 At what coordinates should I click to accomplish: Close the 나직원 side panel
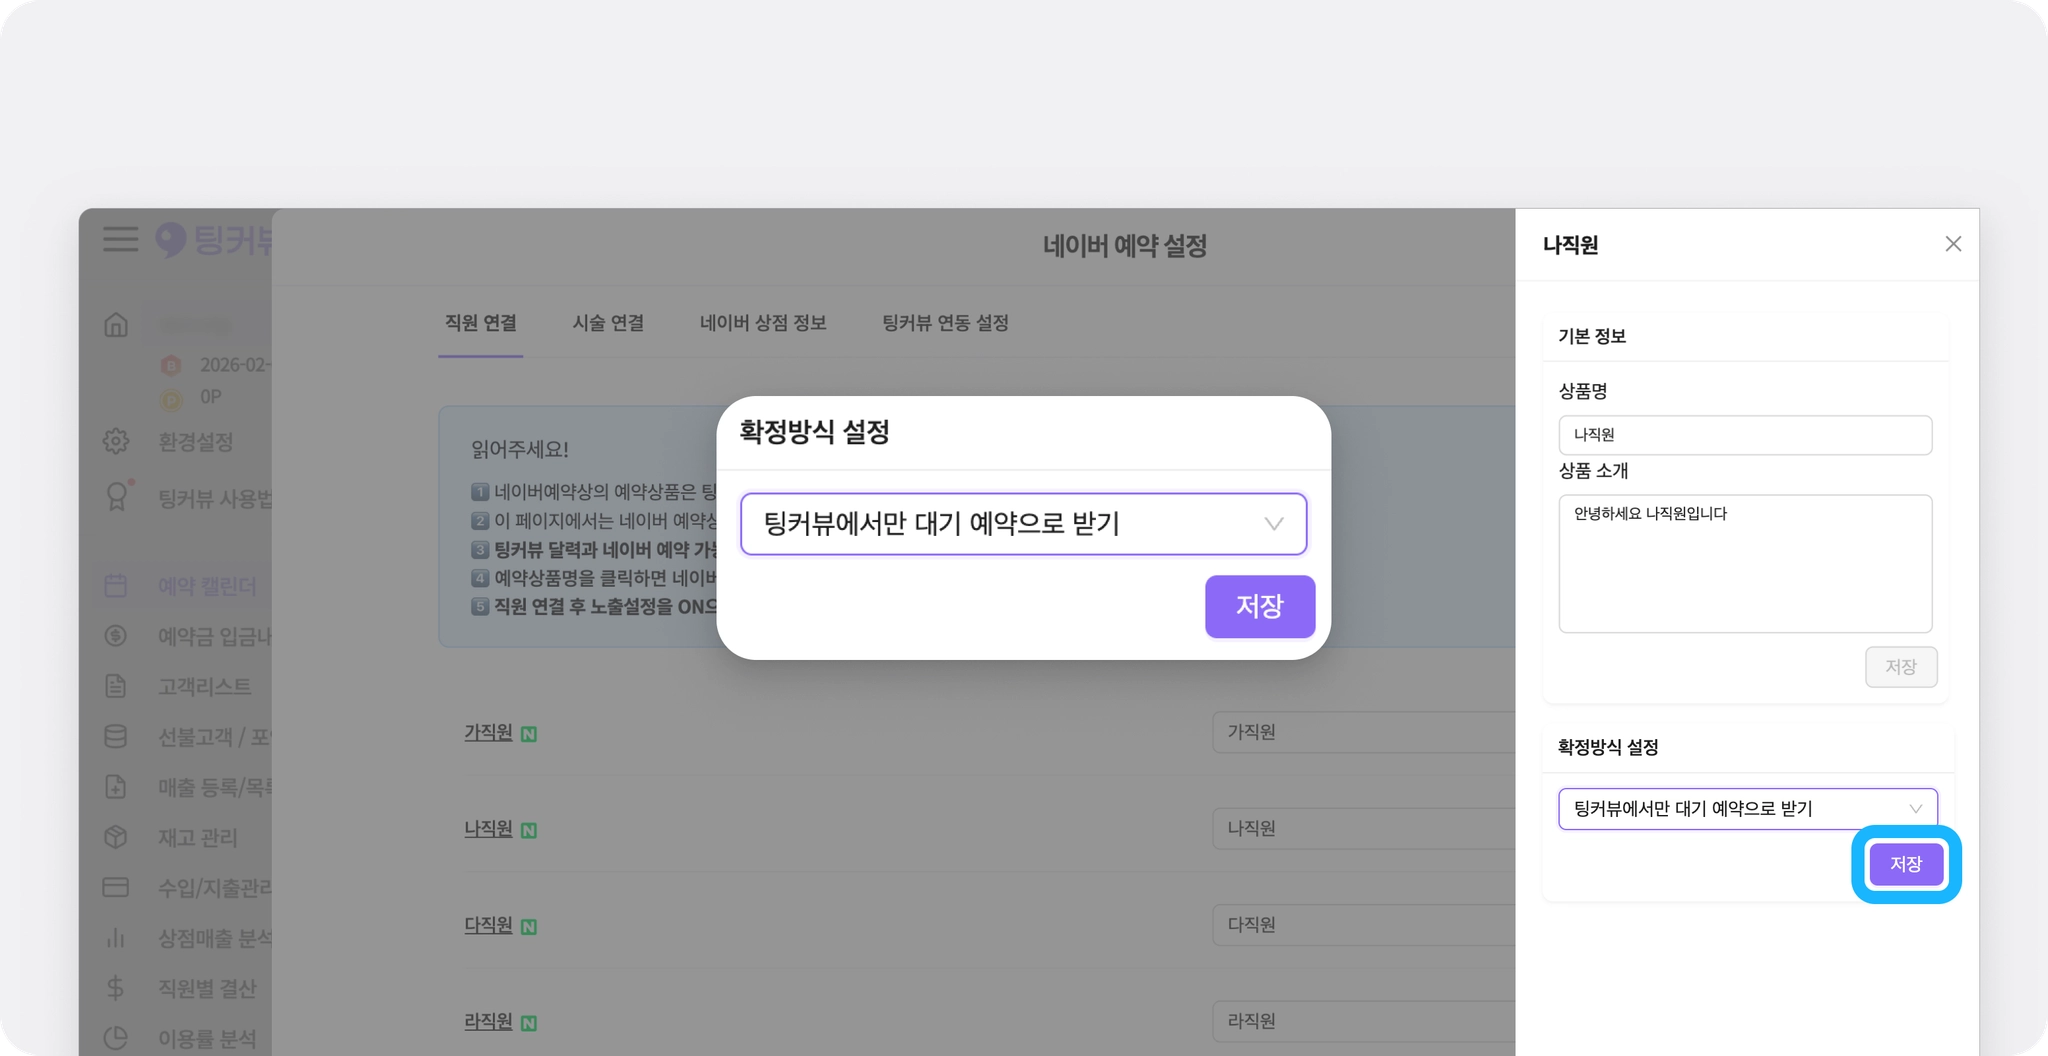[1953, 244]
